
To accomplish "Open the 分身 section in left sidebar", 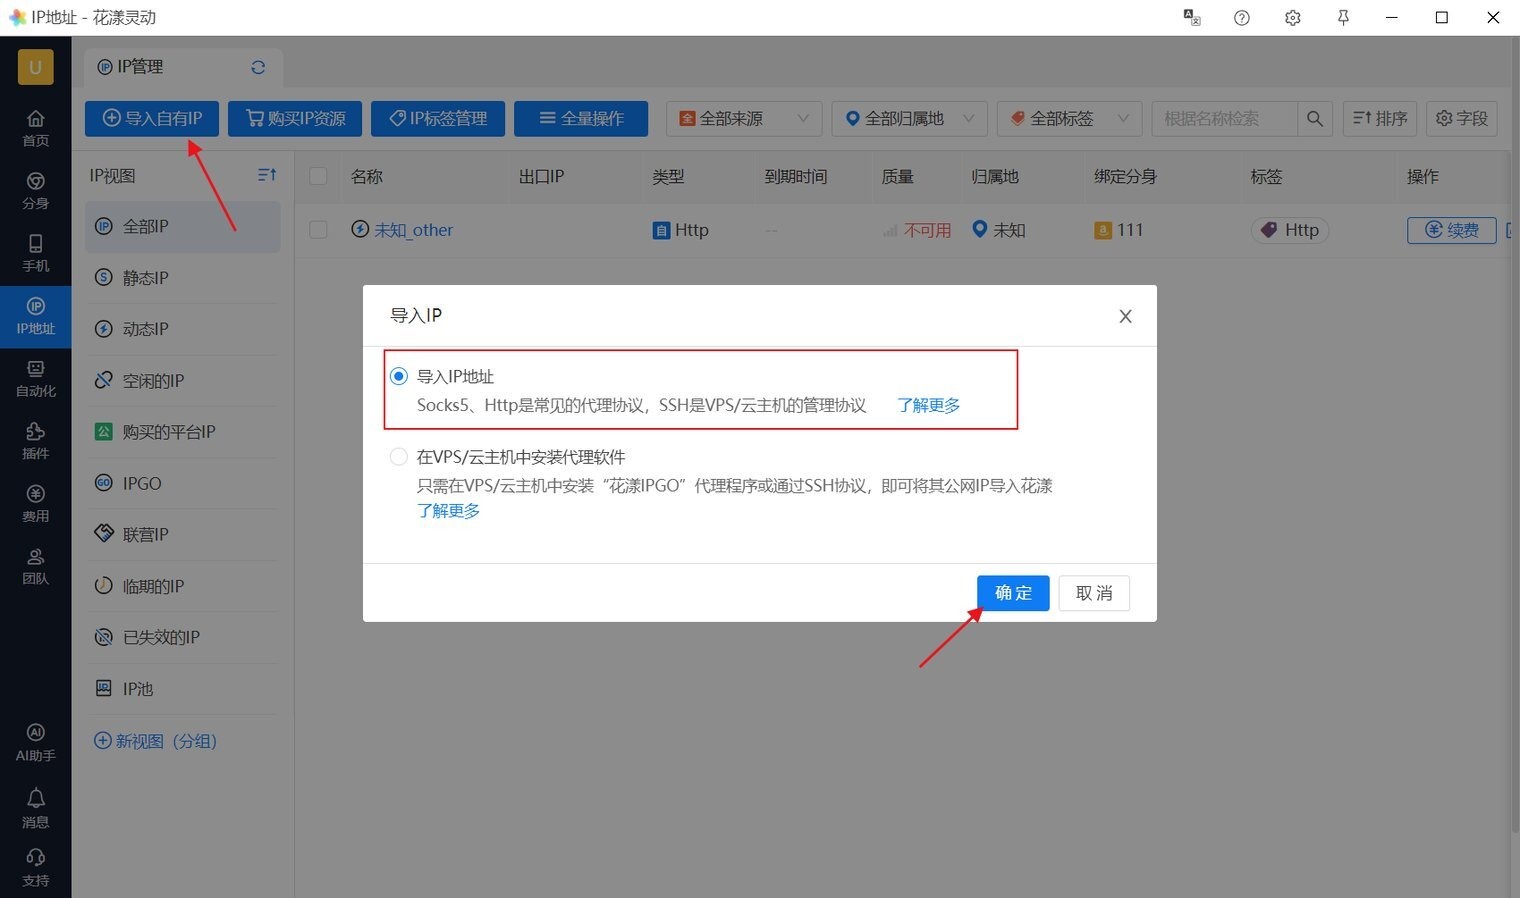I will pos(35,189).
